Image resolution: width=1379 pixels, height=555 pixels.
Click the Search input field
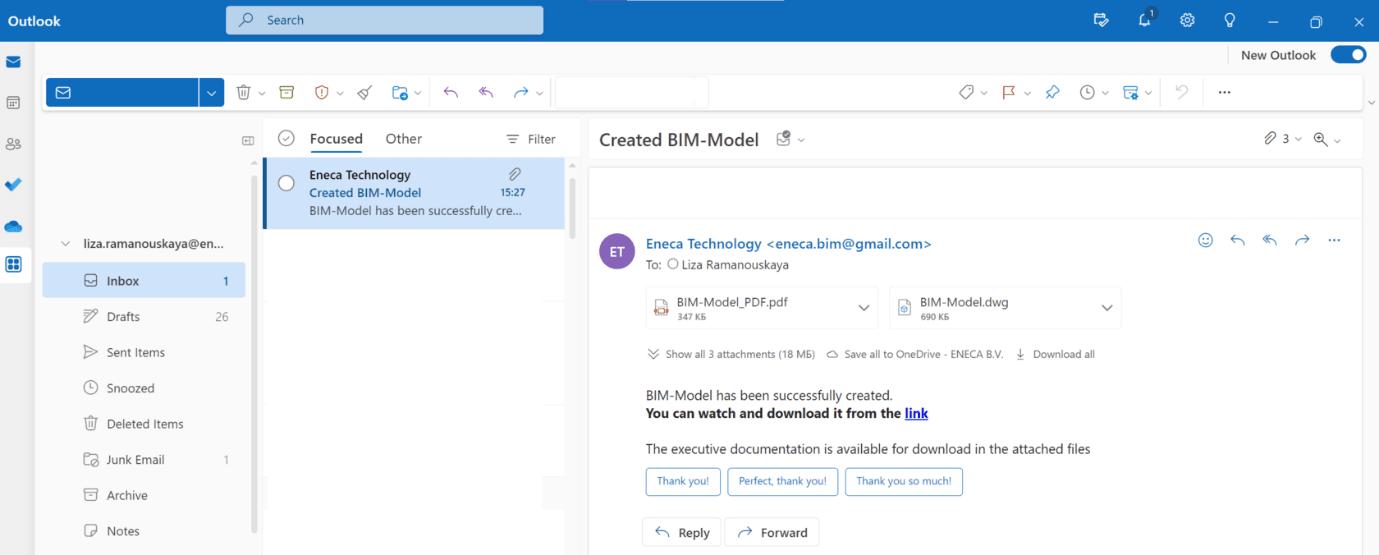tap(385, 20)
